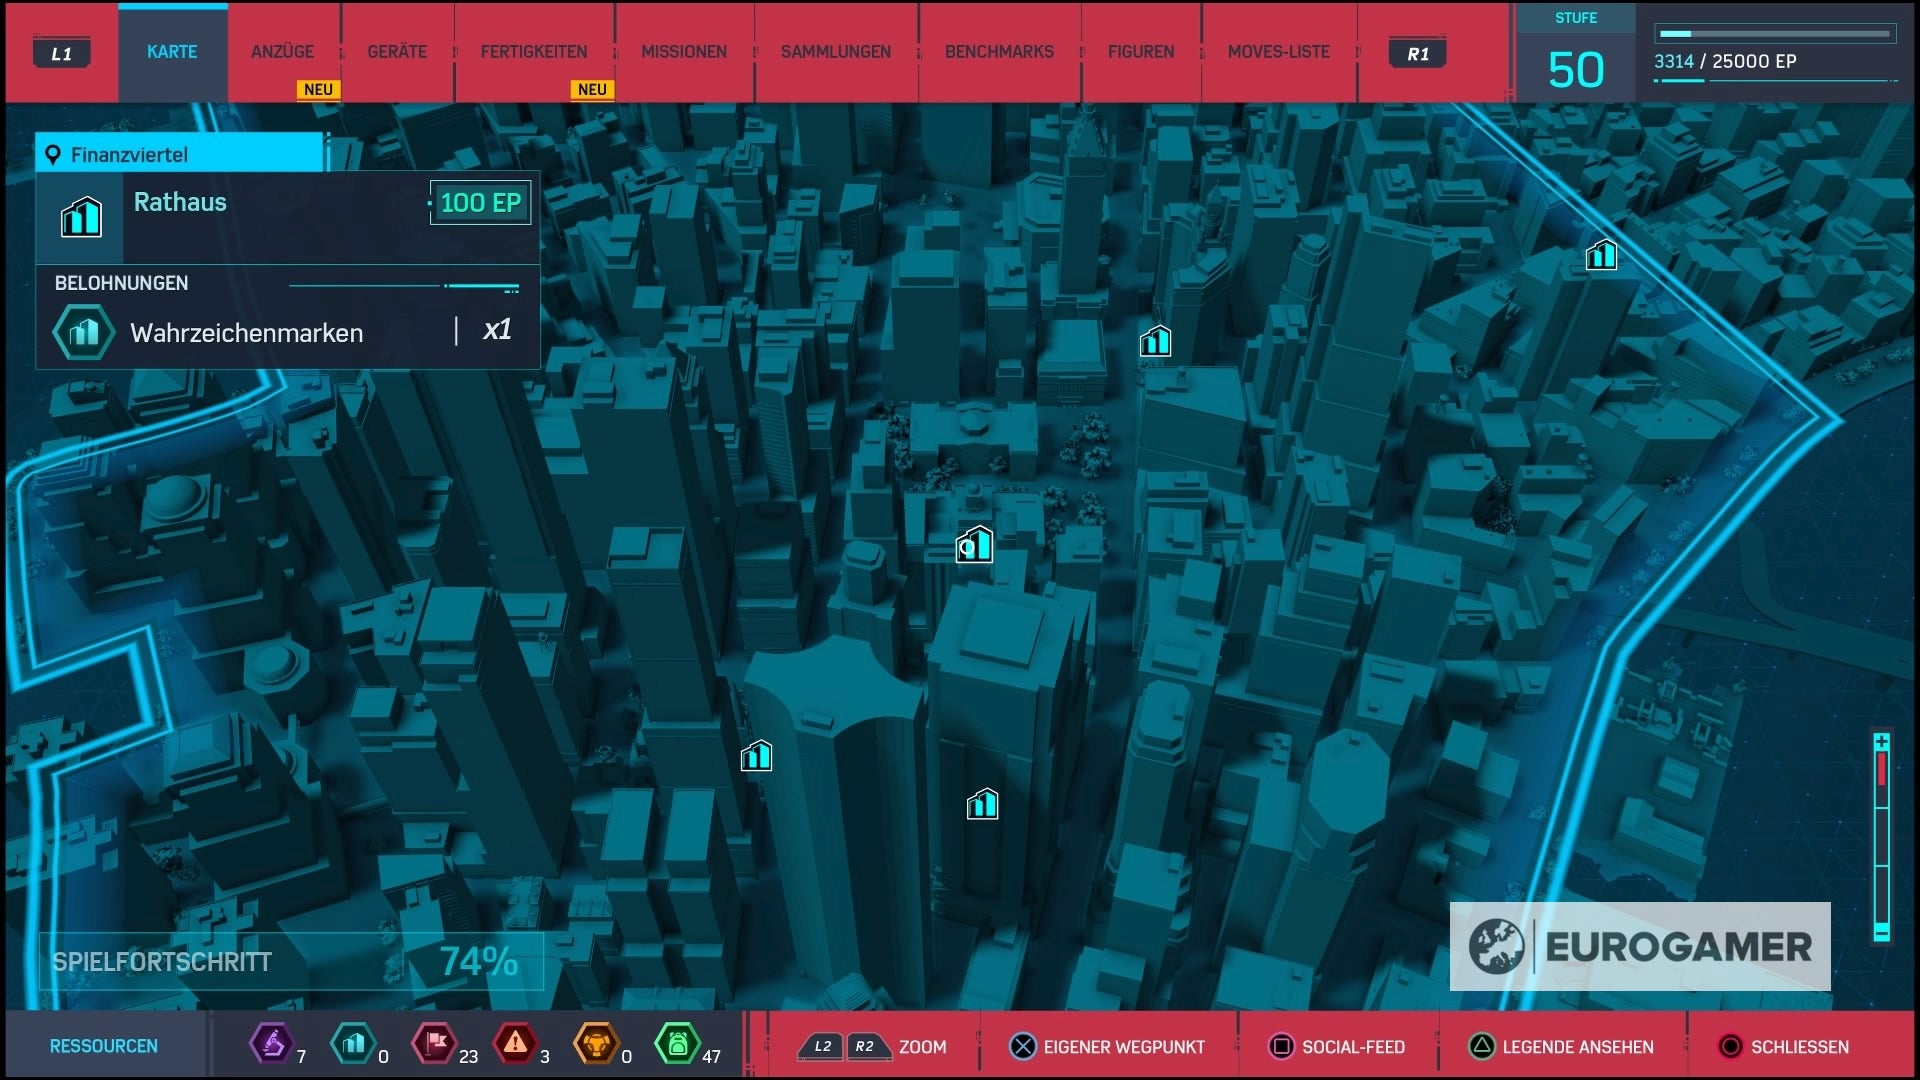Click the NEU badge under Anzüge

[318, 89]
